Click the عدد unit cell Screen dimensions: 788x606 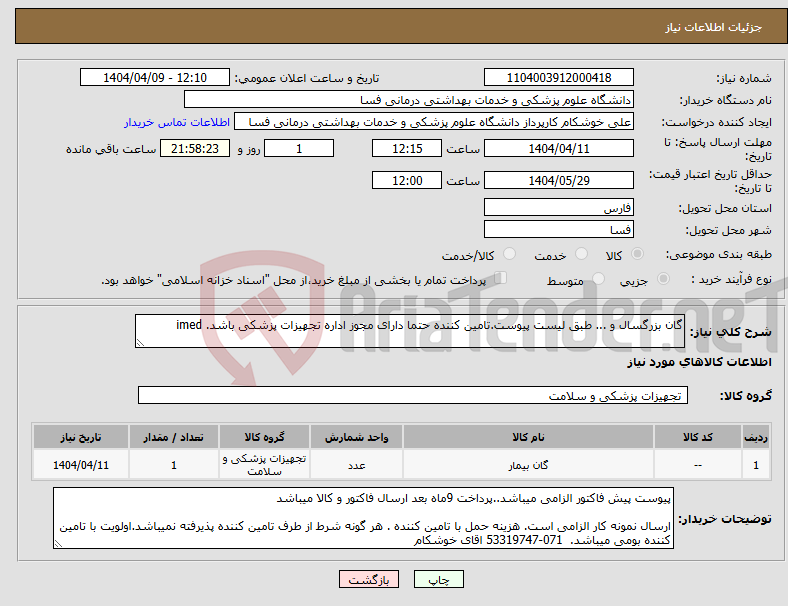point(356,465)
